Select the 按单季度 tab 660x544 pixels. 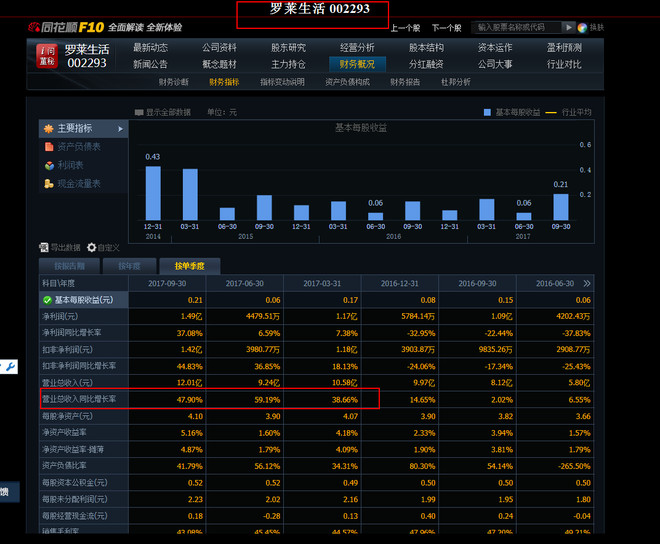point(189,266)
